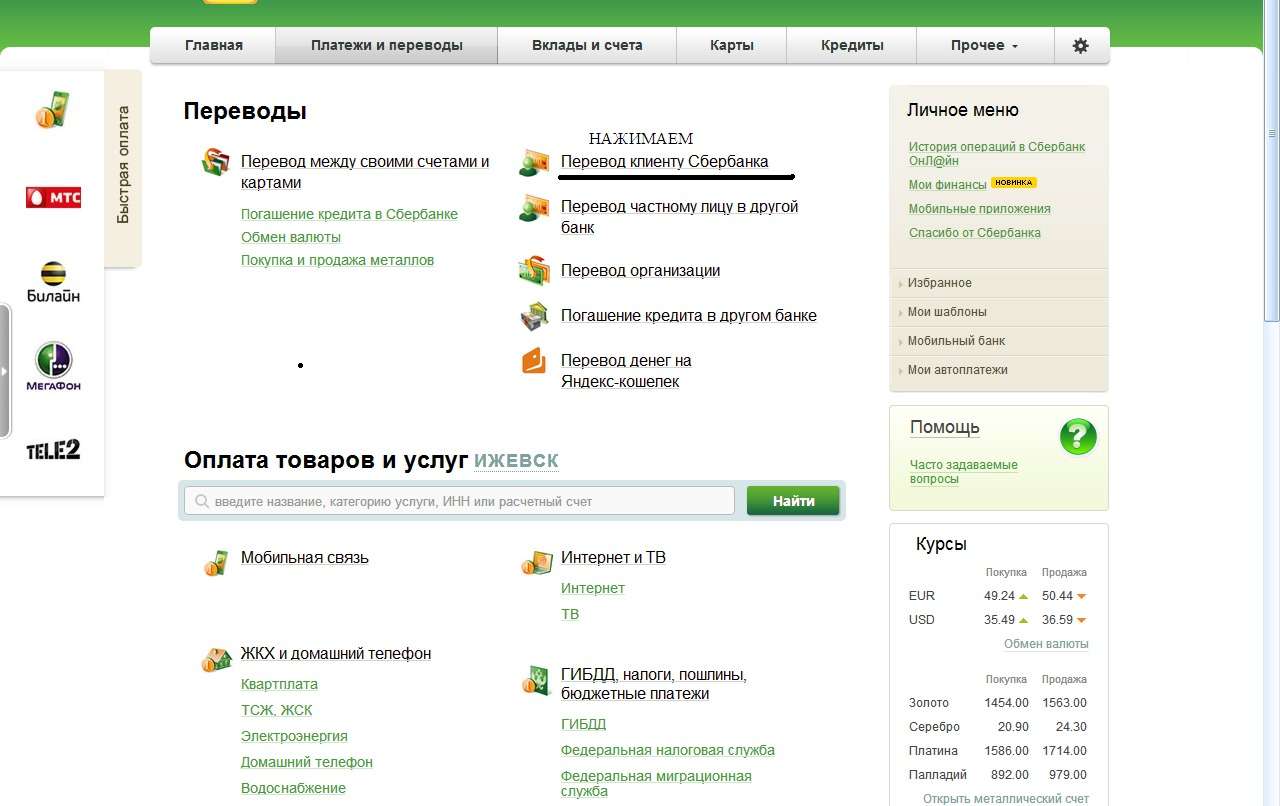Click the Найти search button
The height and width of the screenshot is (806, 1280).
pyautogui.click(x=793, y=501)
